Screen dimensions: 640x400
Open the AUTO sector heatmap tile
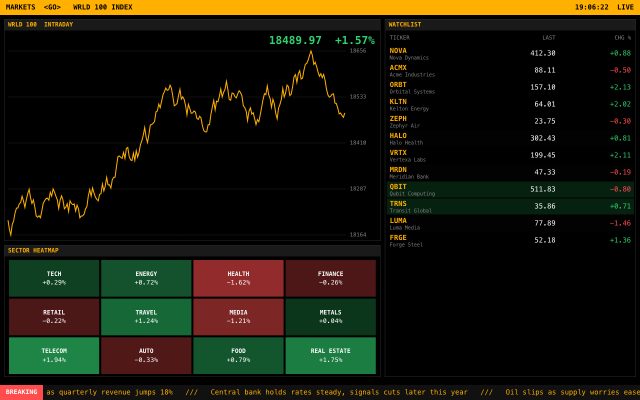[146, 356]
